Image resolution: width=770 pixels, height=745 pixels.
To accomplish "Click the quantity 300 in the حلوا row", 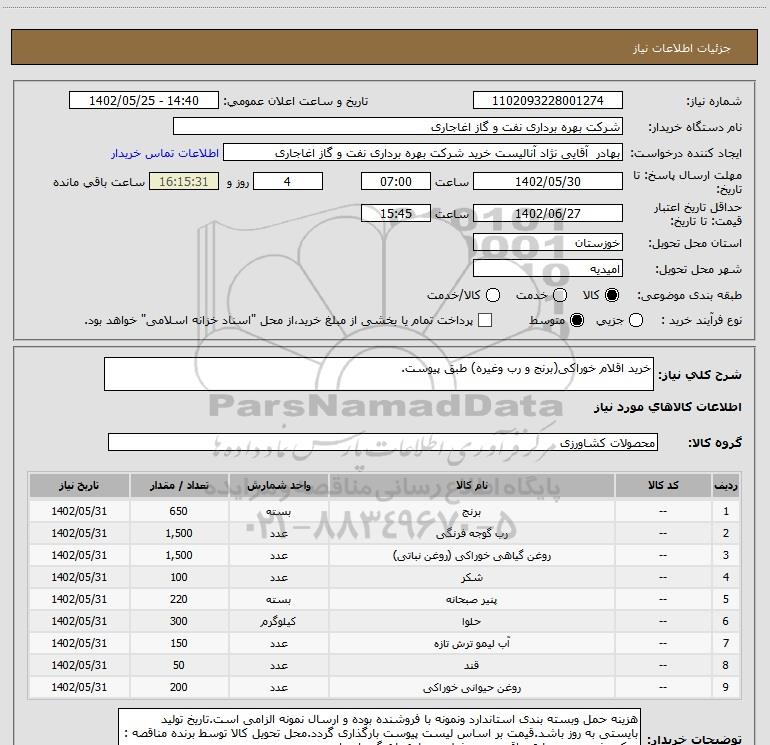I will click(179, 622).
